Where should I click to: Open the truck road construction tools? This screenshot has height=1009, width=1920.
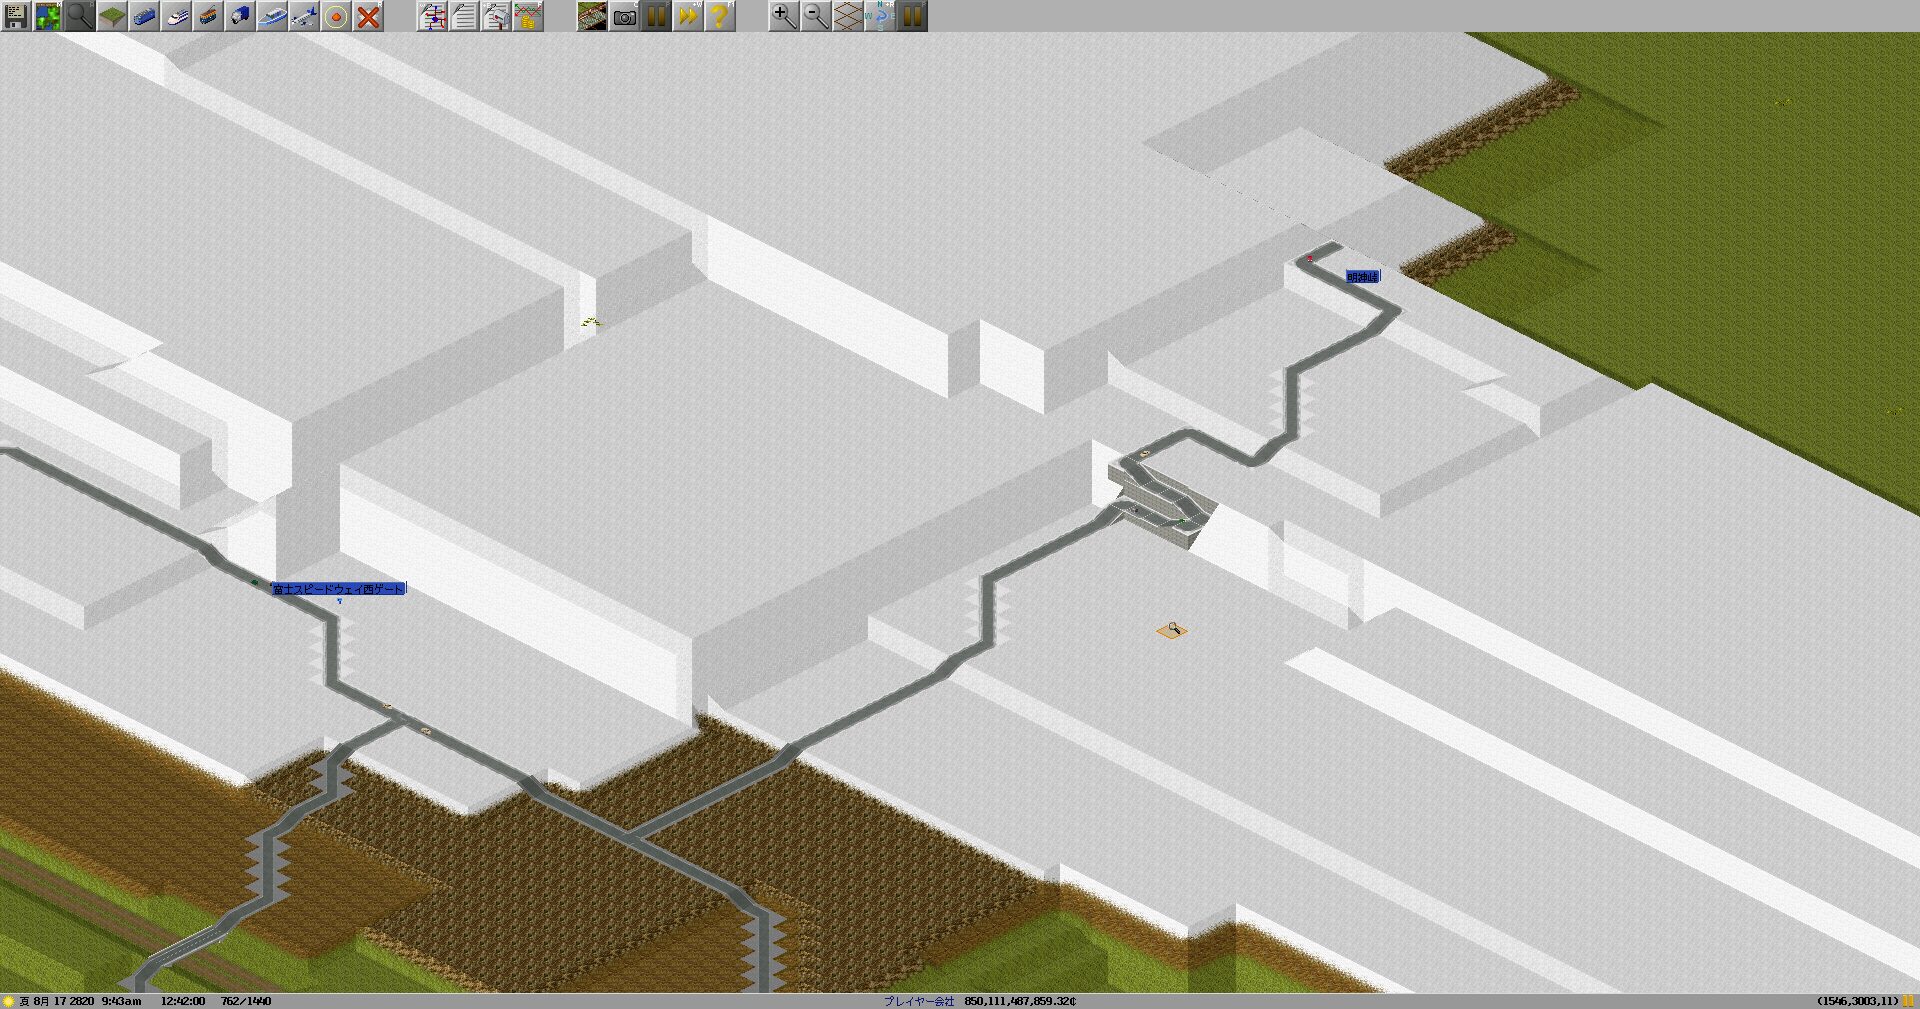(x=240, y=16)
